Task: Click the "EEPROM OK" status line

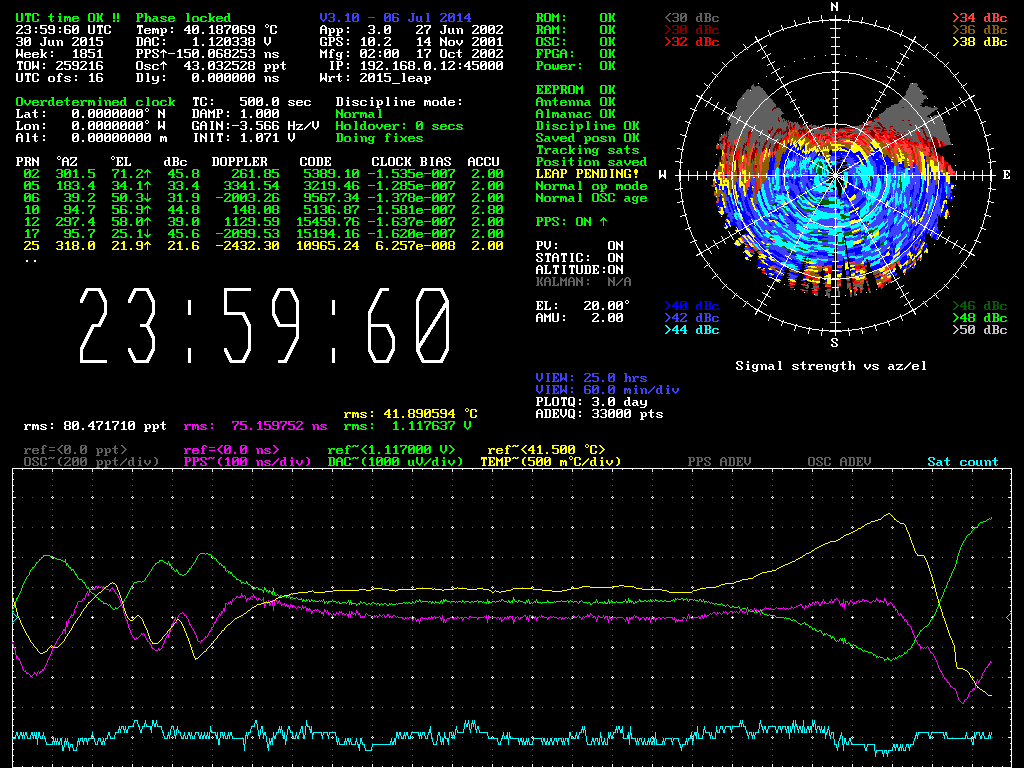Action: coord(575,89)
